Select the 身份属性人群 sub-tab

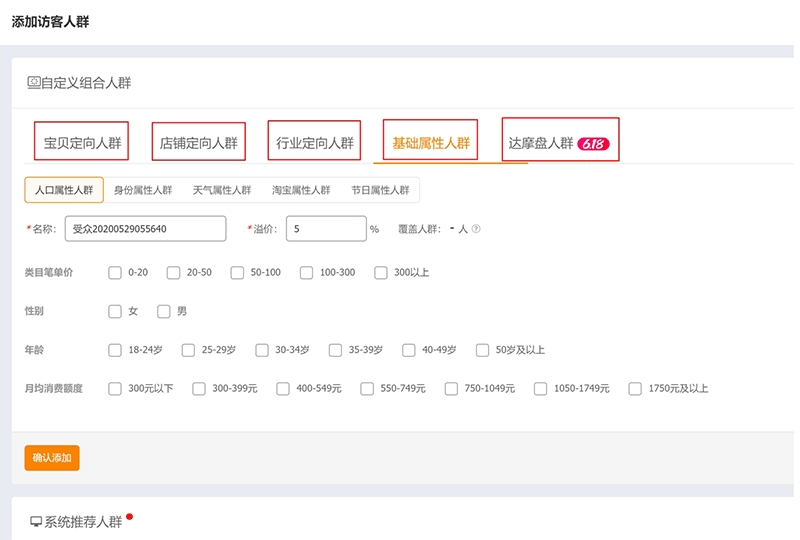coord(143,189)
